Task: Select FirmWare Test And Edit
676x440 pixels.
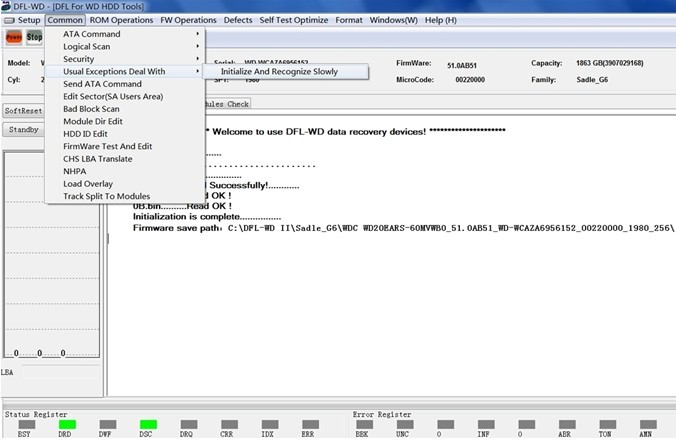Action: pyautogui.click(x=125, y=147)
